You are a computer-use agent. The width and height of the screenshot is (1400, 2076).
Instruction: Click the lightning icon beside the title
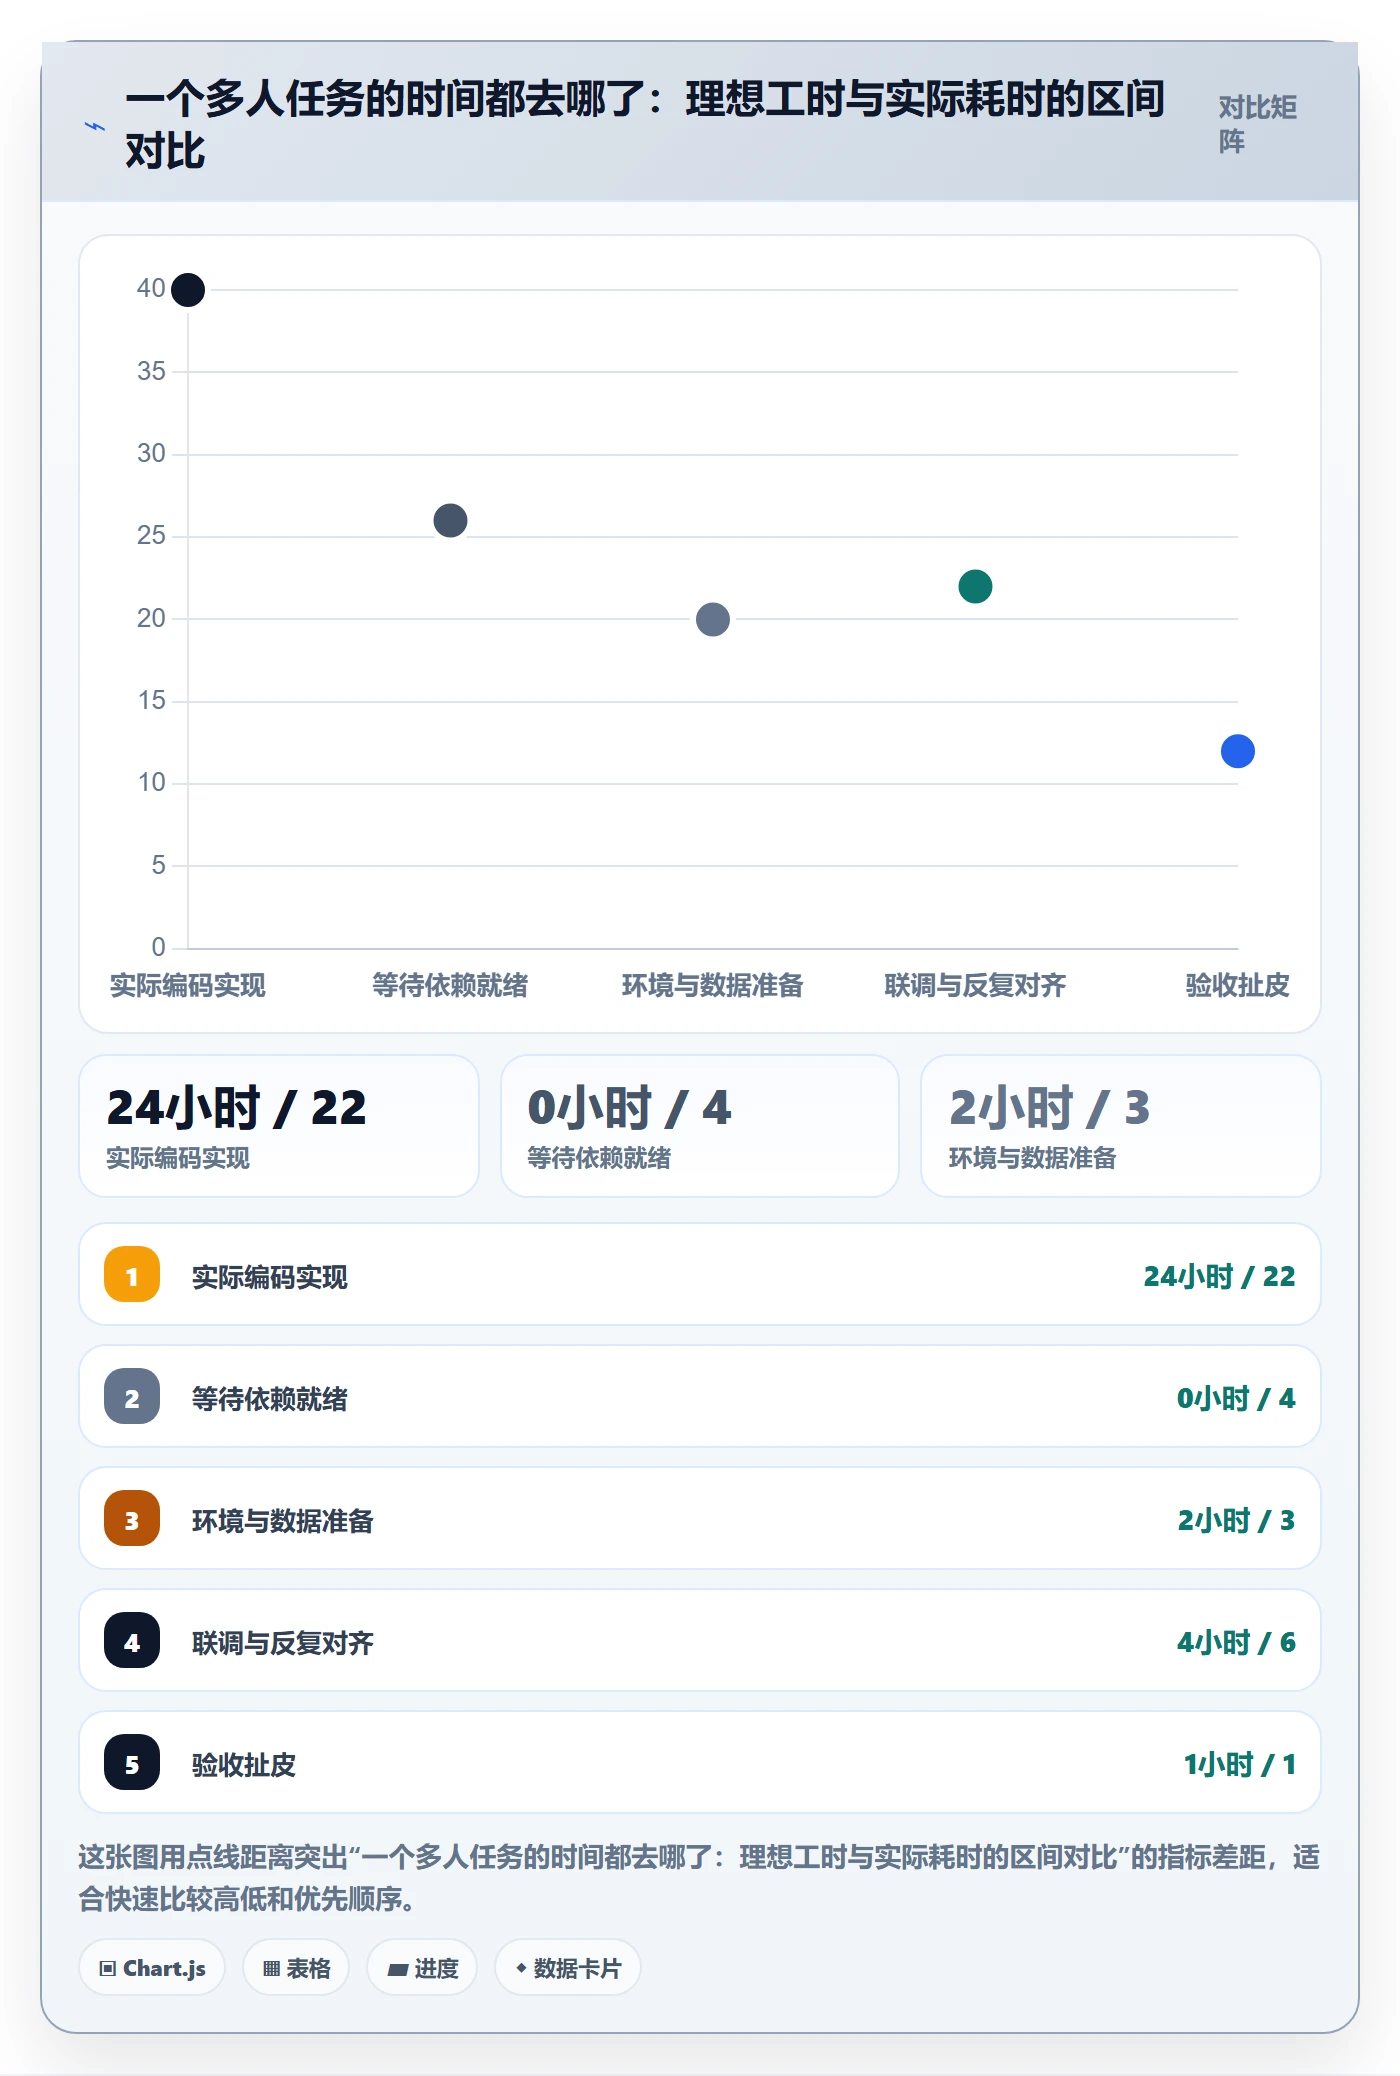point(94,126)
